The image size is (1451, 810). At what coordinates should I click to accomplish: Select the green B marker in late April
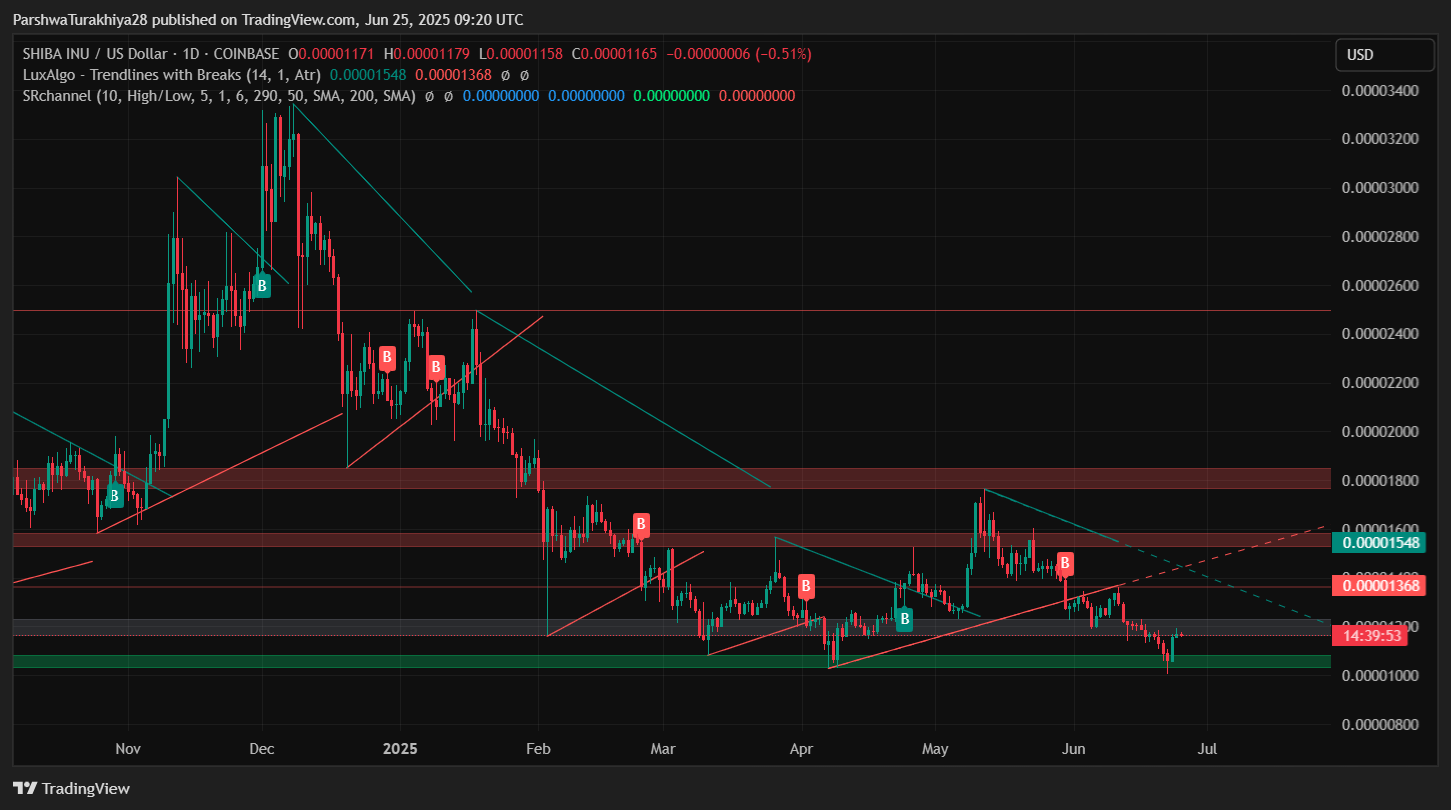click(x=904, y=619)
